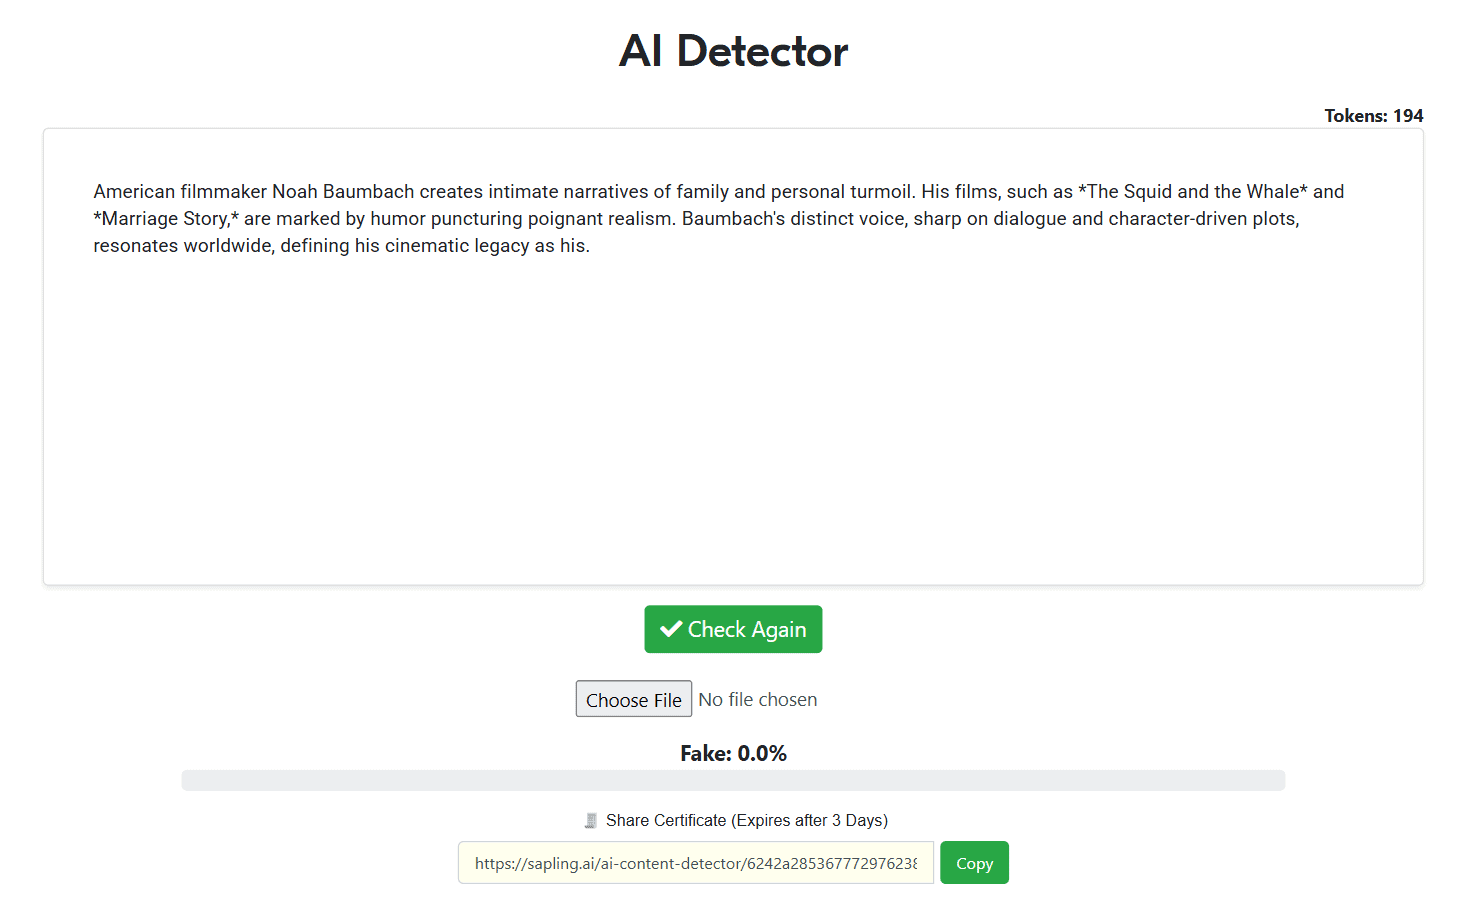Click empty space inside the text area
Screen dimensions: 1476x902
pyautogui.click(x=733, y=420)
